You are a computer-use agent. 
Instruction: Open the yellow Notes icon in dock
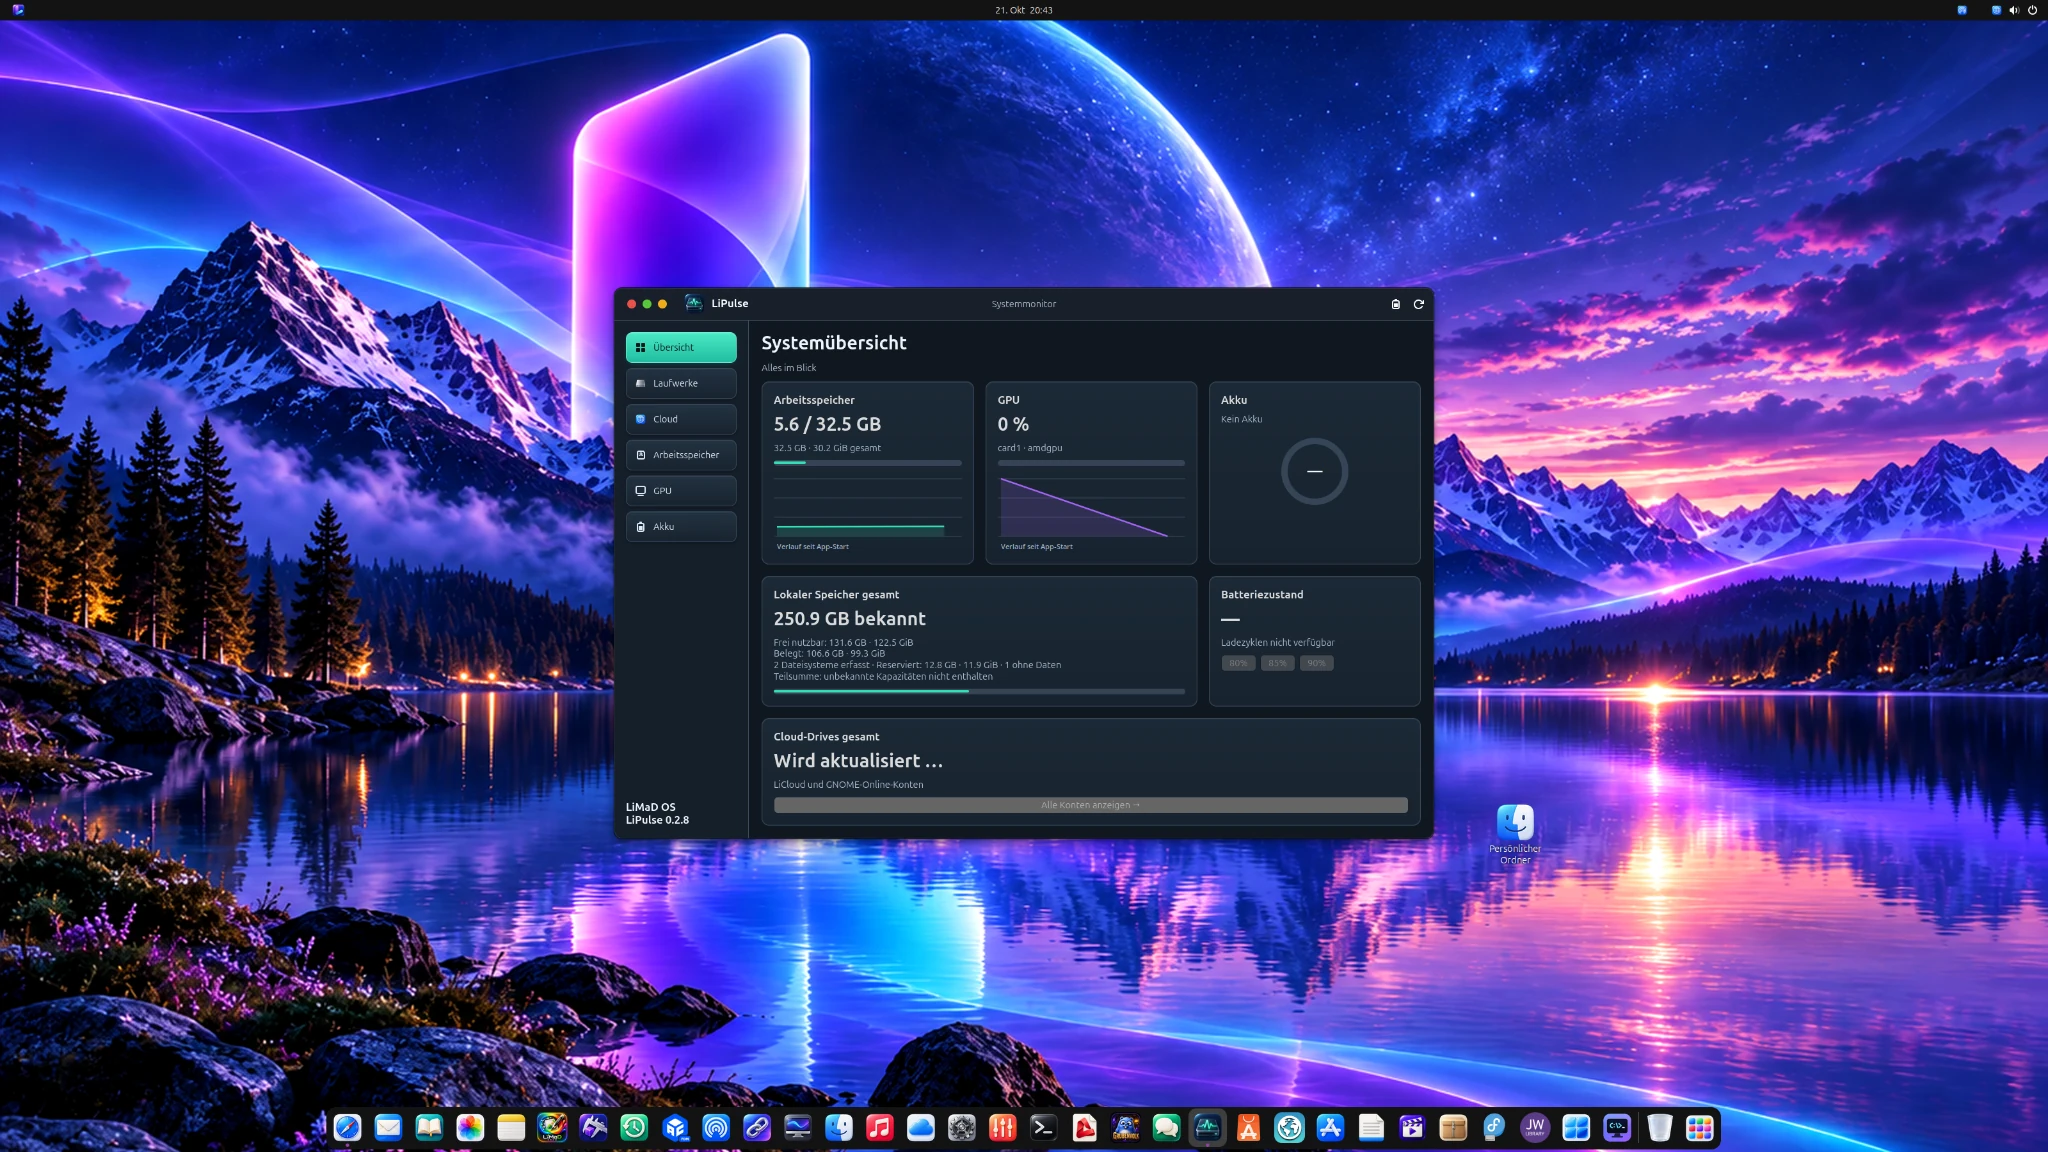point(511,1128)
